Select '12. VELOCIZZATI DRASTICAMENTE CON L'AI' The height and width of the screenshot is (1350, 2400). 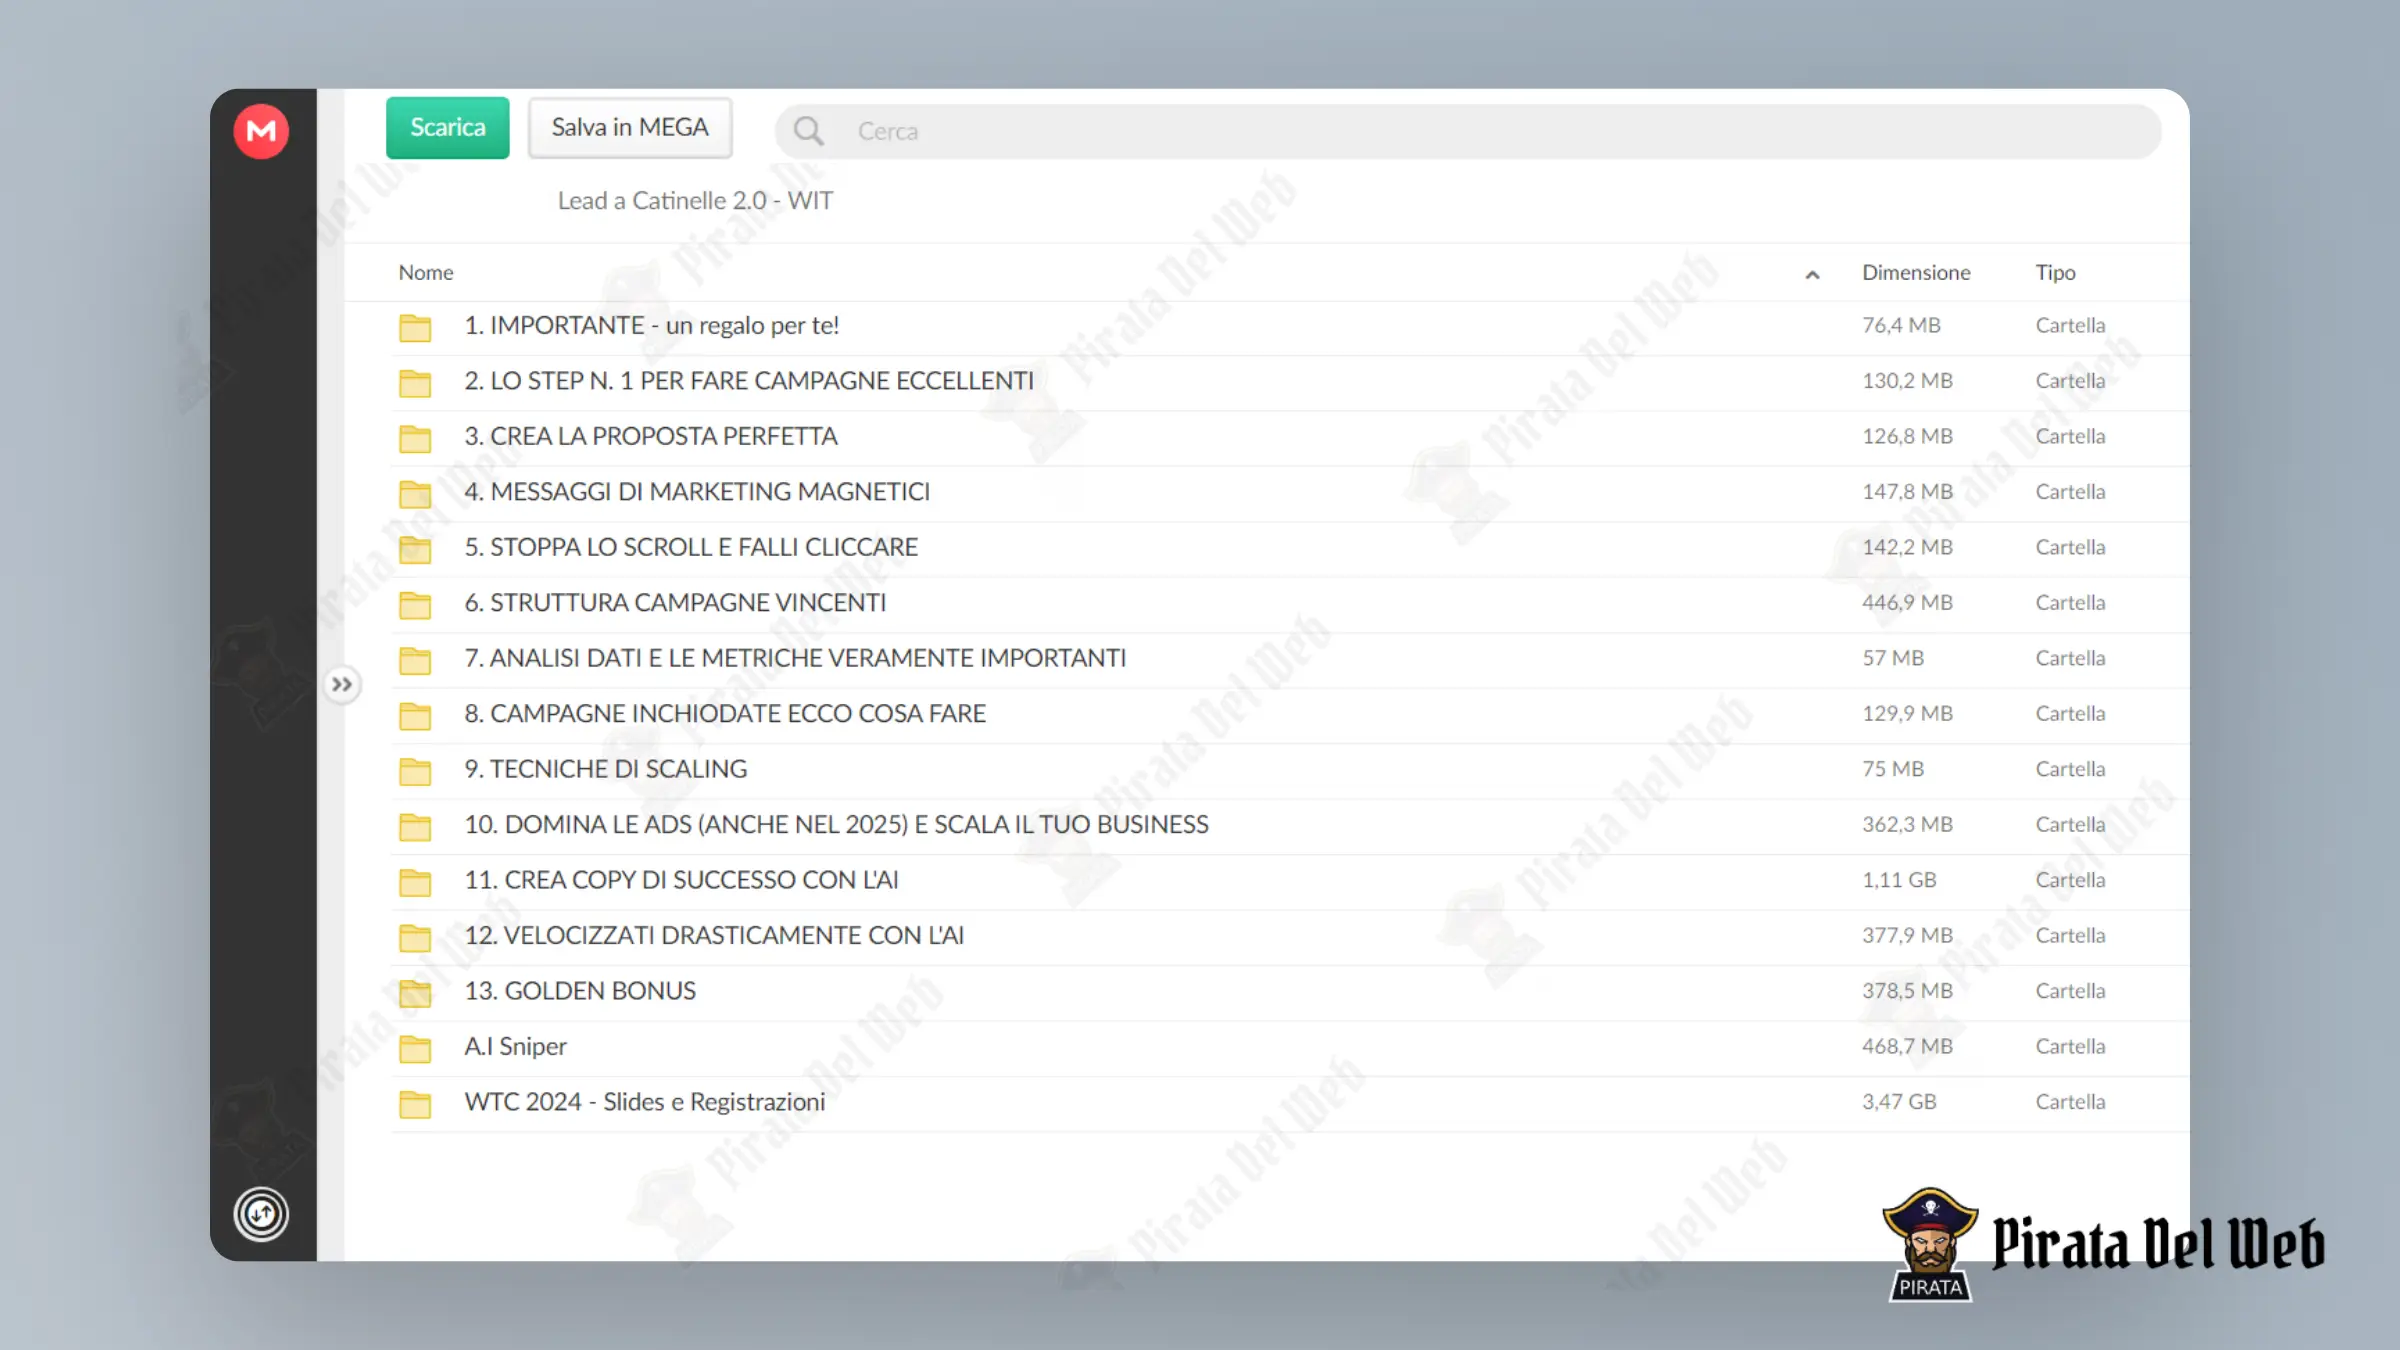coord(714,936)
